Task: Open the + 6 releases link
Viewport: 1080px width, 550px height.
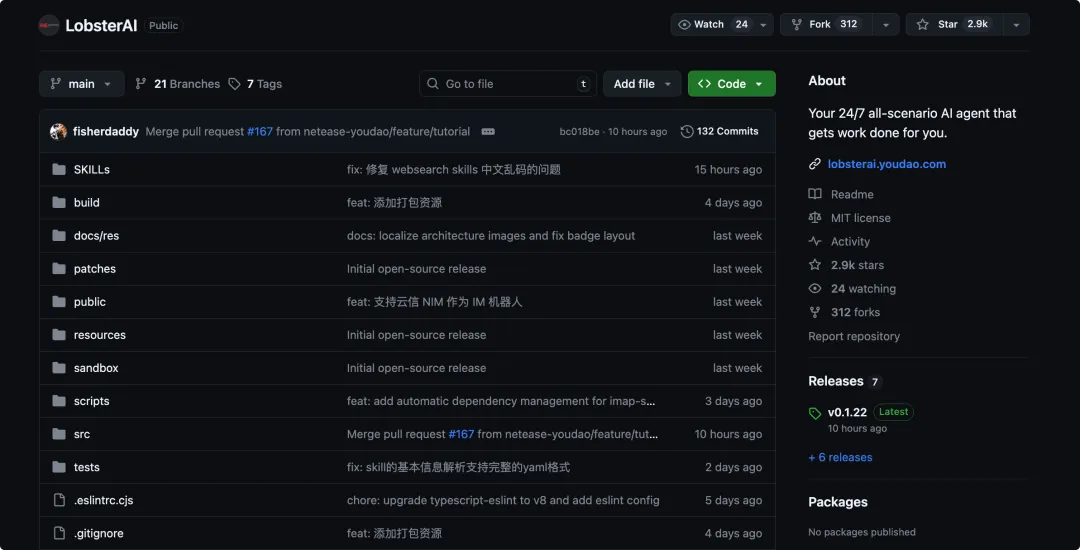Action: coord(840,457)
